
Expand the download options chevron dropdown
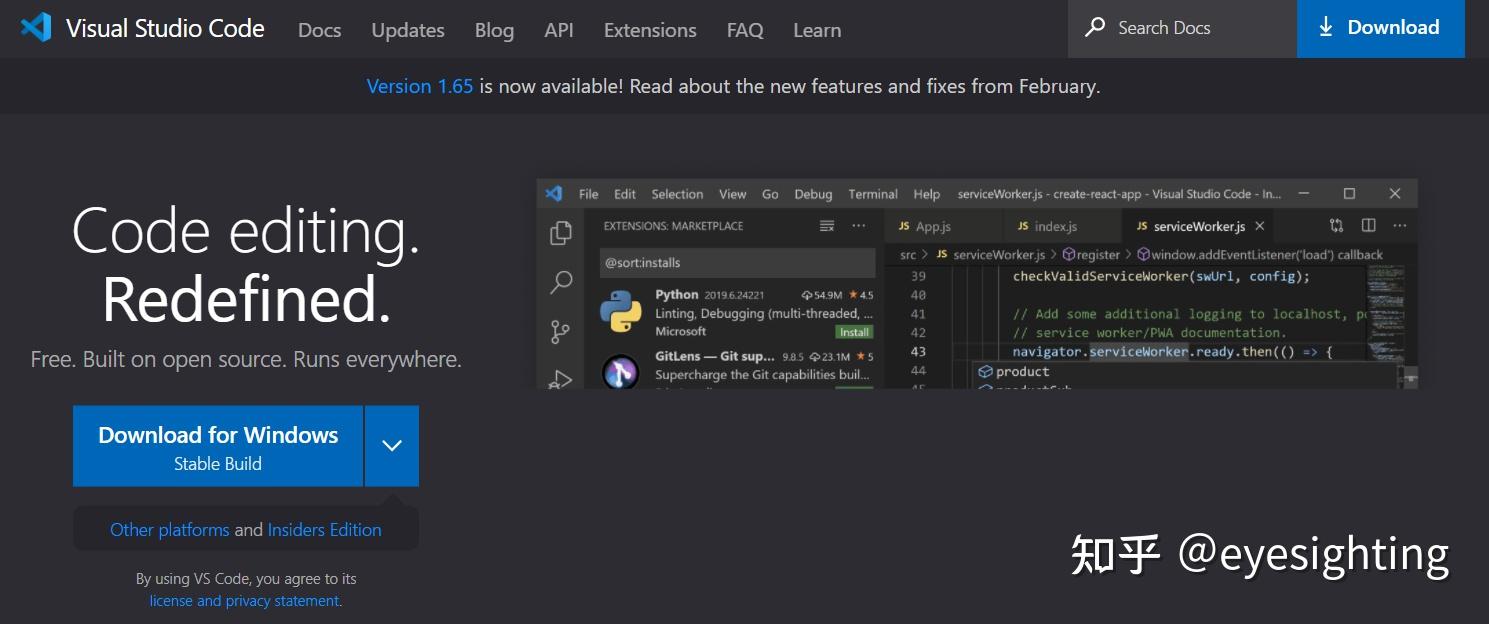click(392, 446)
